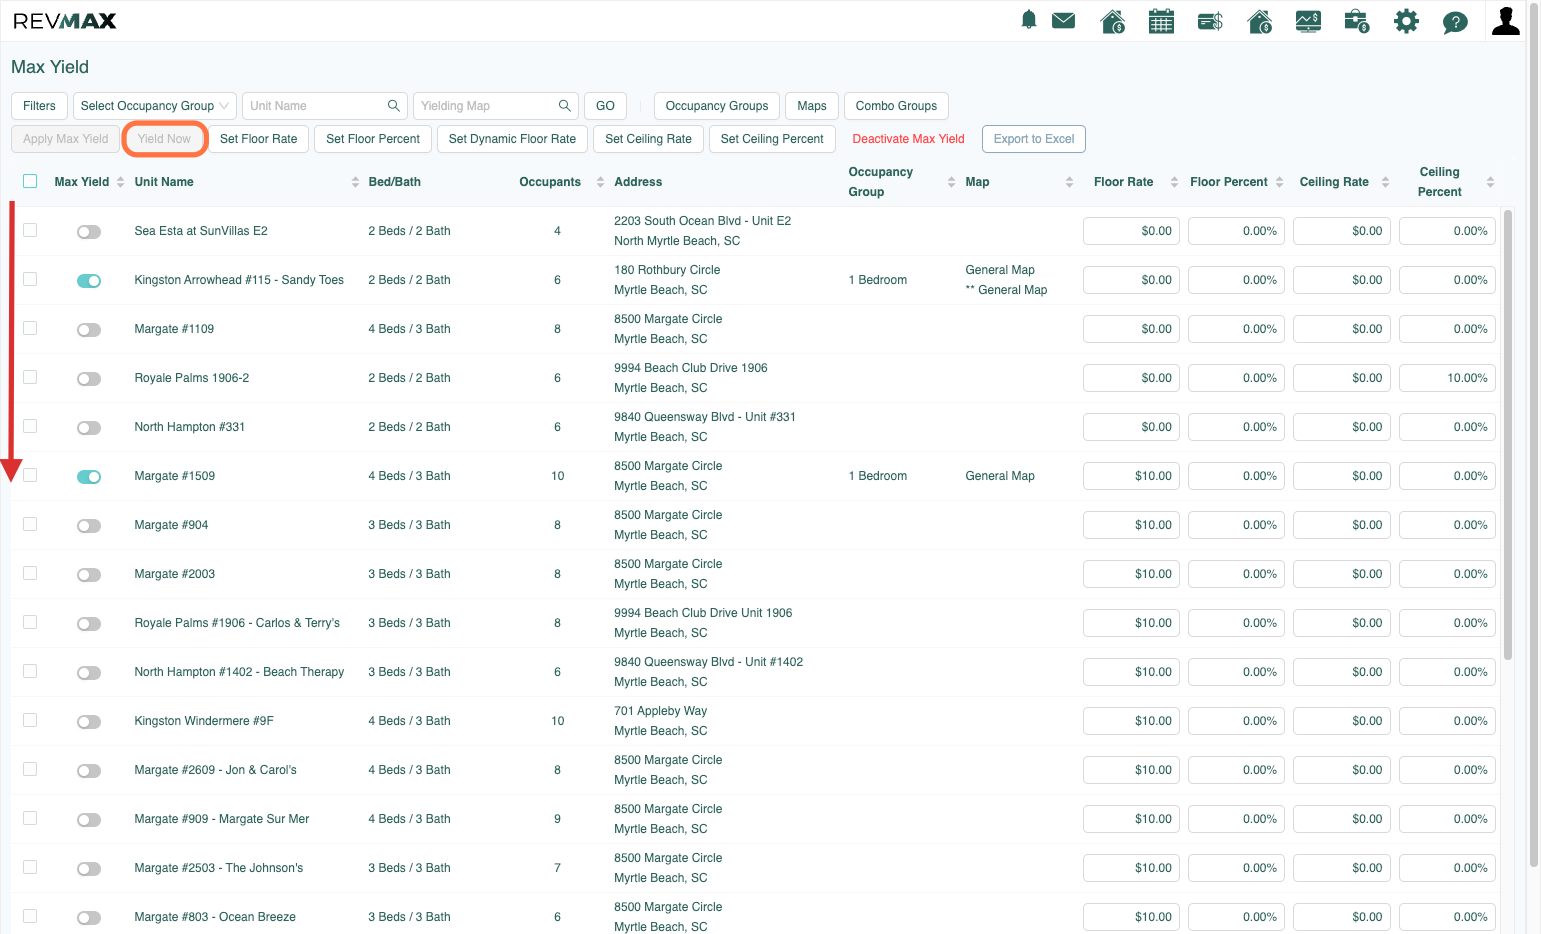Check the select-all header checkbox

coord(30,181)
